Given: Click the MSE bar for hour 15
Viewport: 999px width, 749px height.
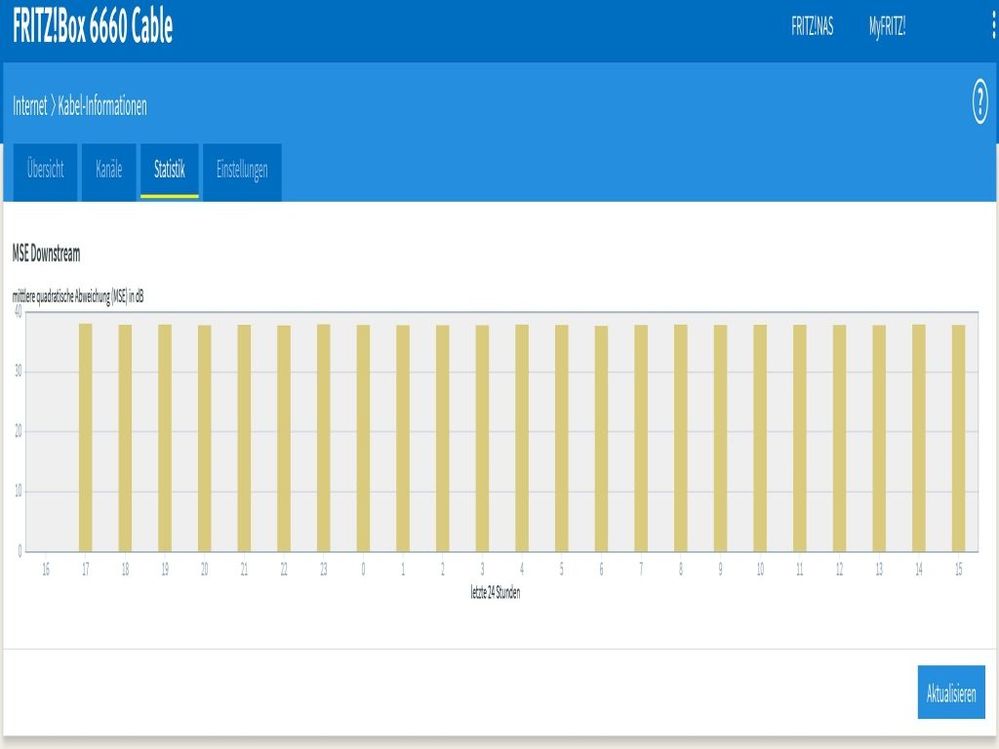Looking at the screenshot, I should click(x=958, y=438).
